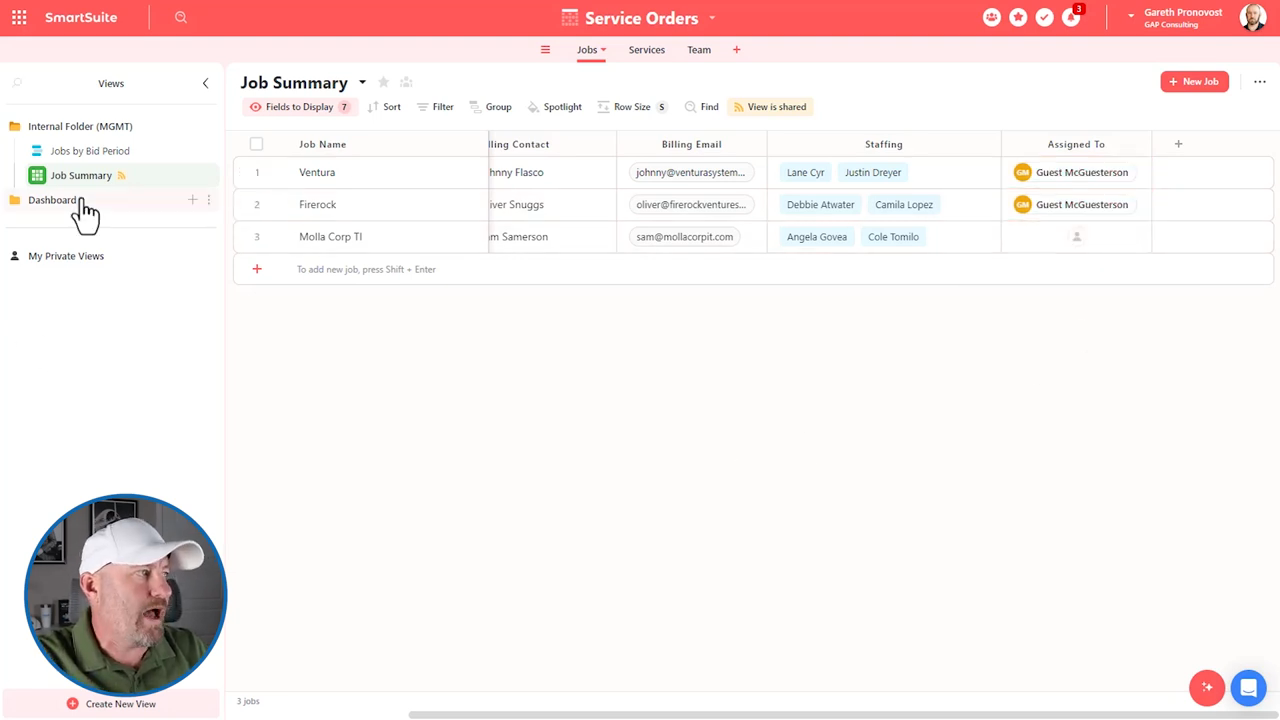Click the SmartSuite logo text
This screenshot has width=1280, height=720.
coord(81,18)
